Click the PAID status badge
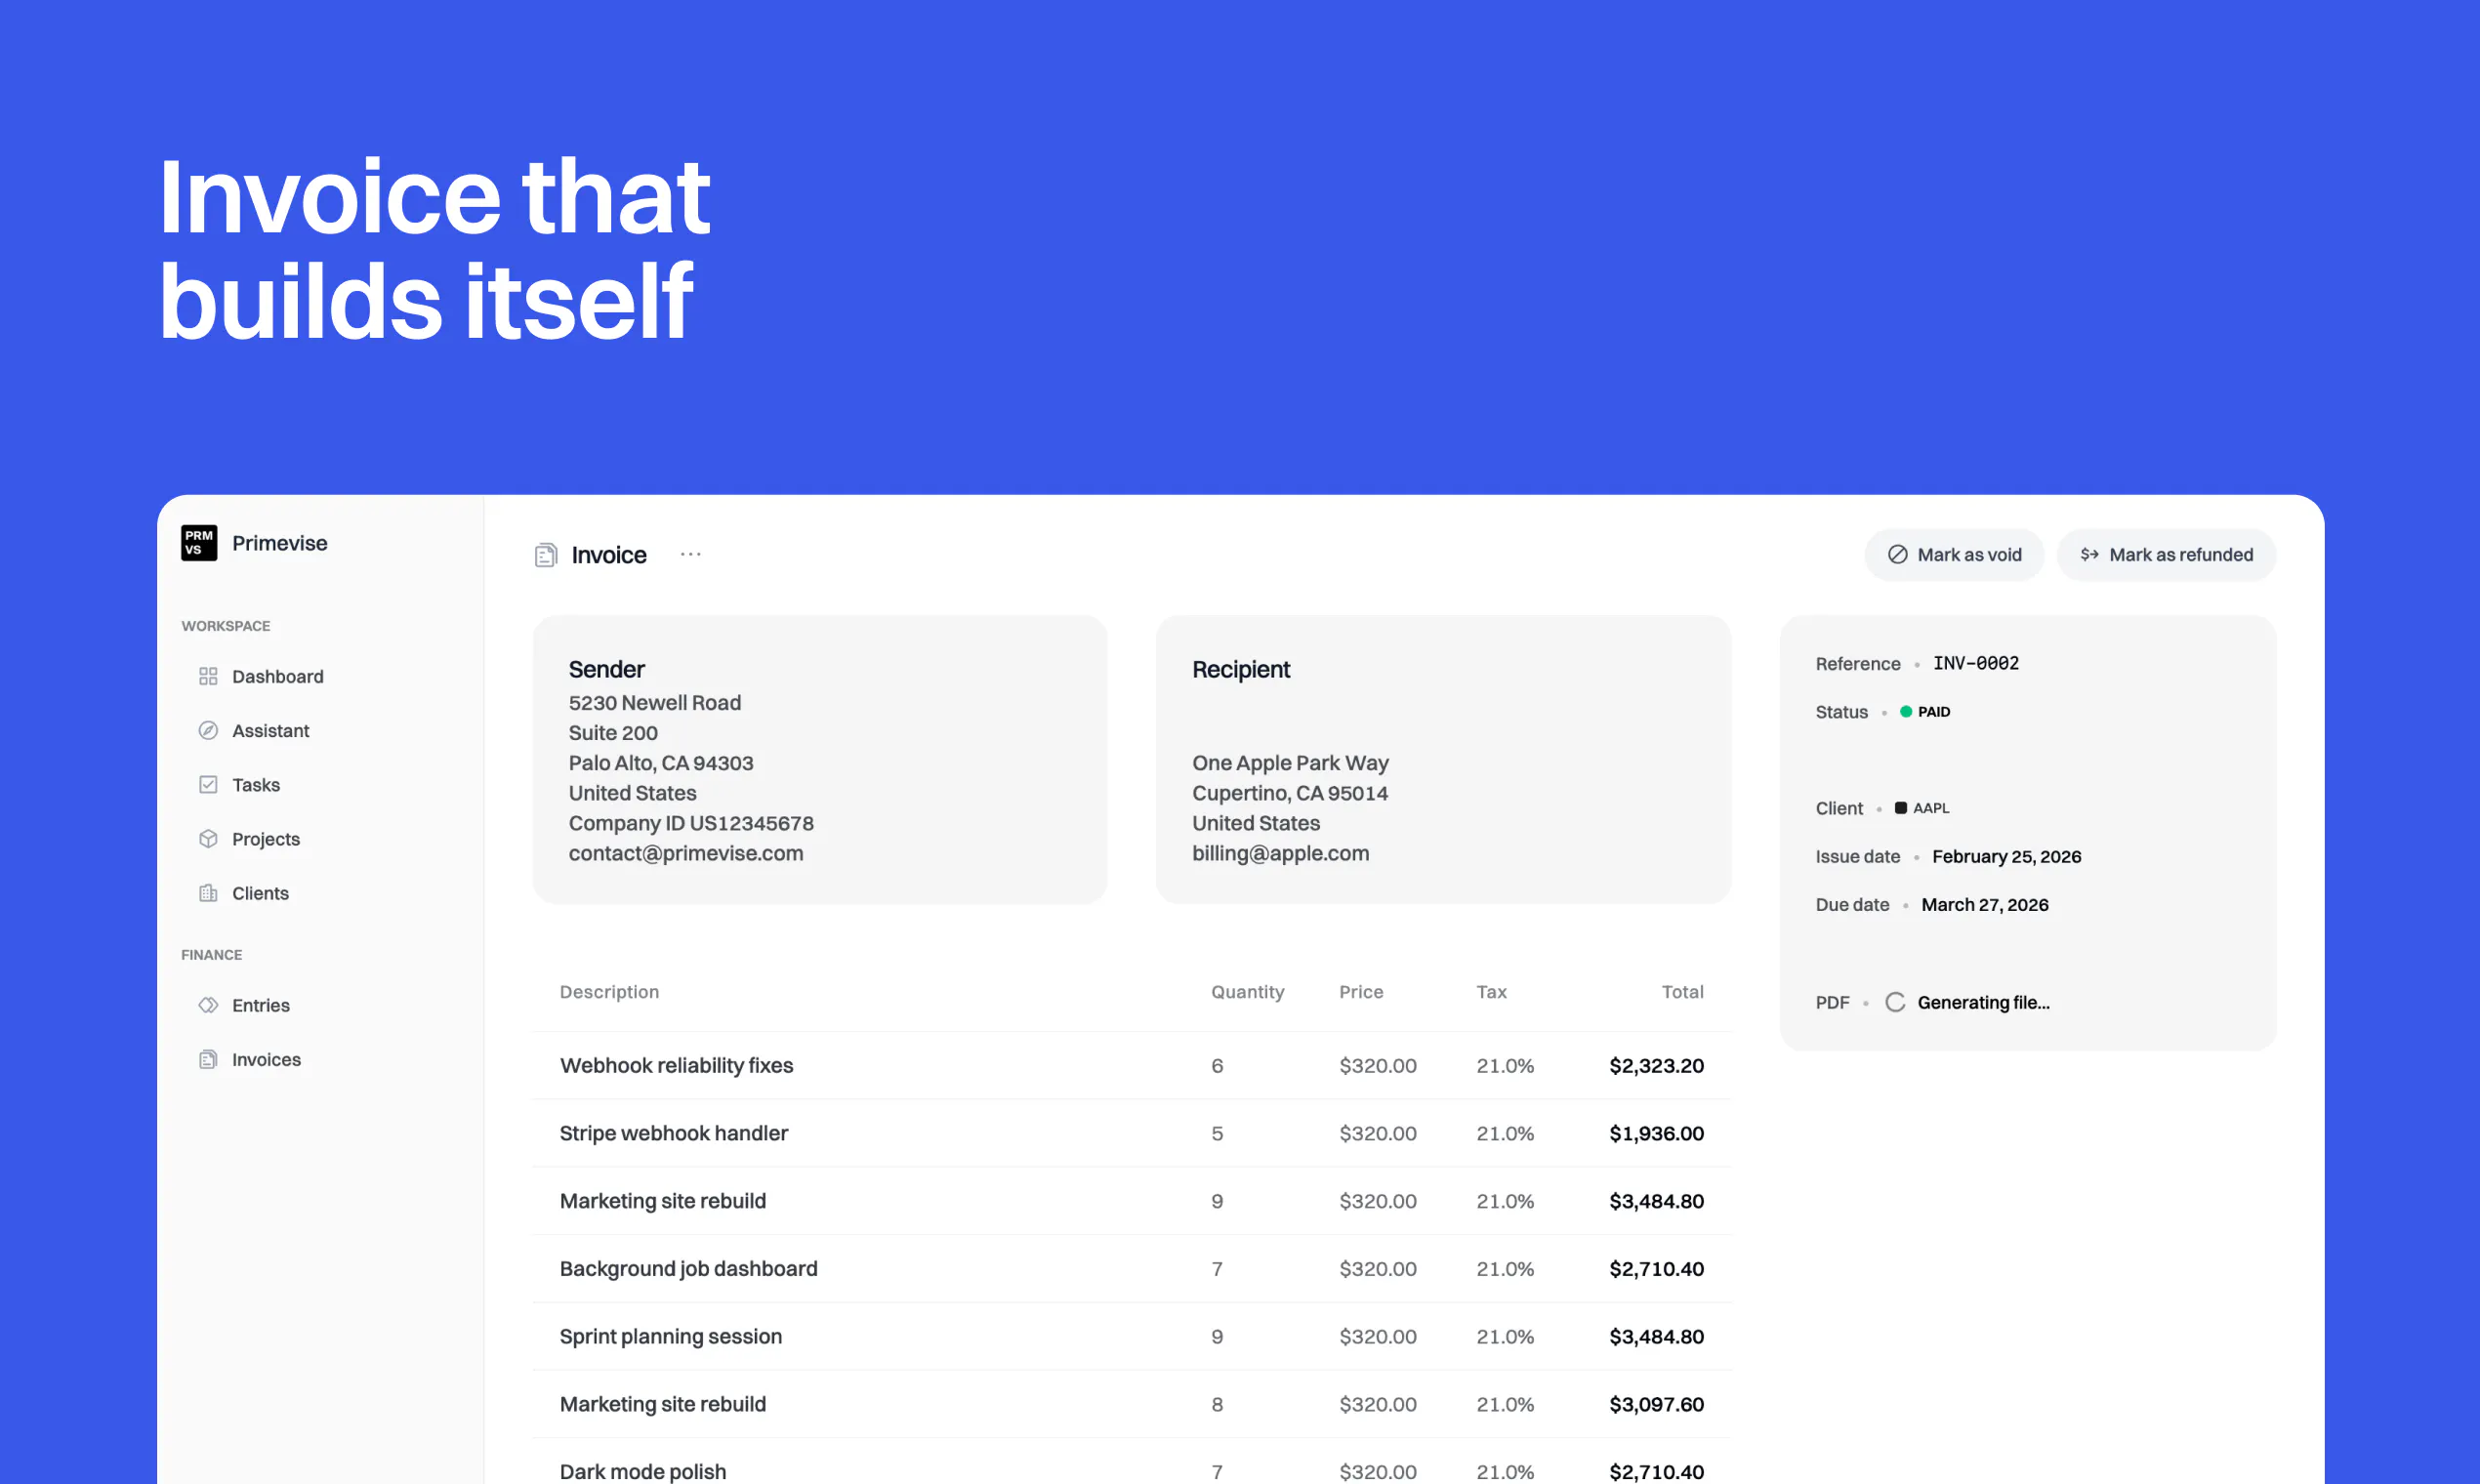 1925,712
